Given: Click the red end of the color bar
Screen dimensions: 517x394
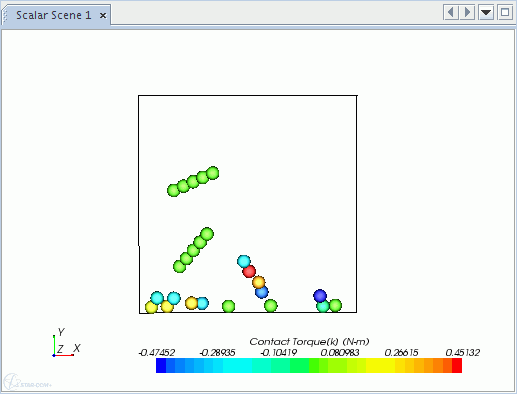Looking at the screenshot, I should click(x=457, y=366).
